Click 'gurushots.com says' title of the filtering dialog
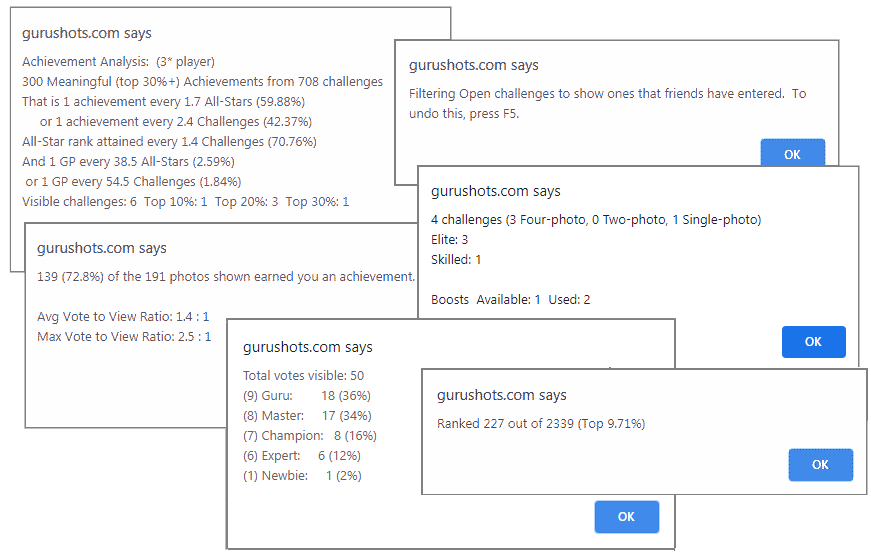The width and height of the screenshot is (871, 559). click(474, 65)
